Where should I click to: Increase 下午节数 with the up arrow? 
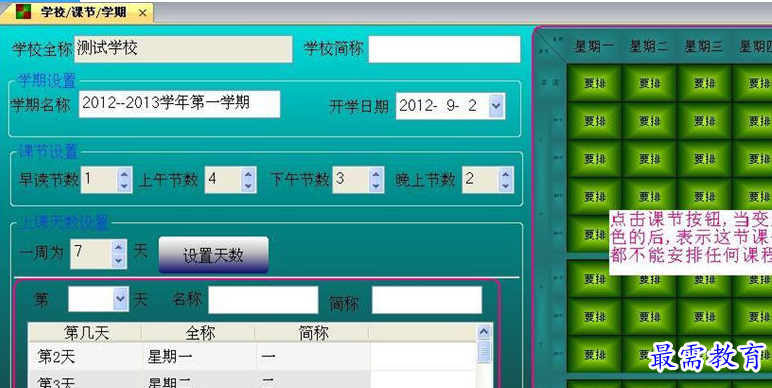(376, 173)
